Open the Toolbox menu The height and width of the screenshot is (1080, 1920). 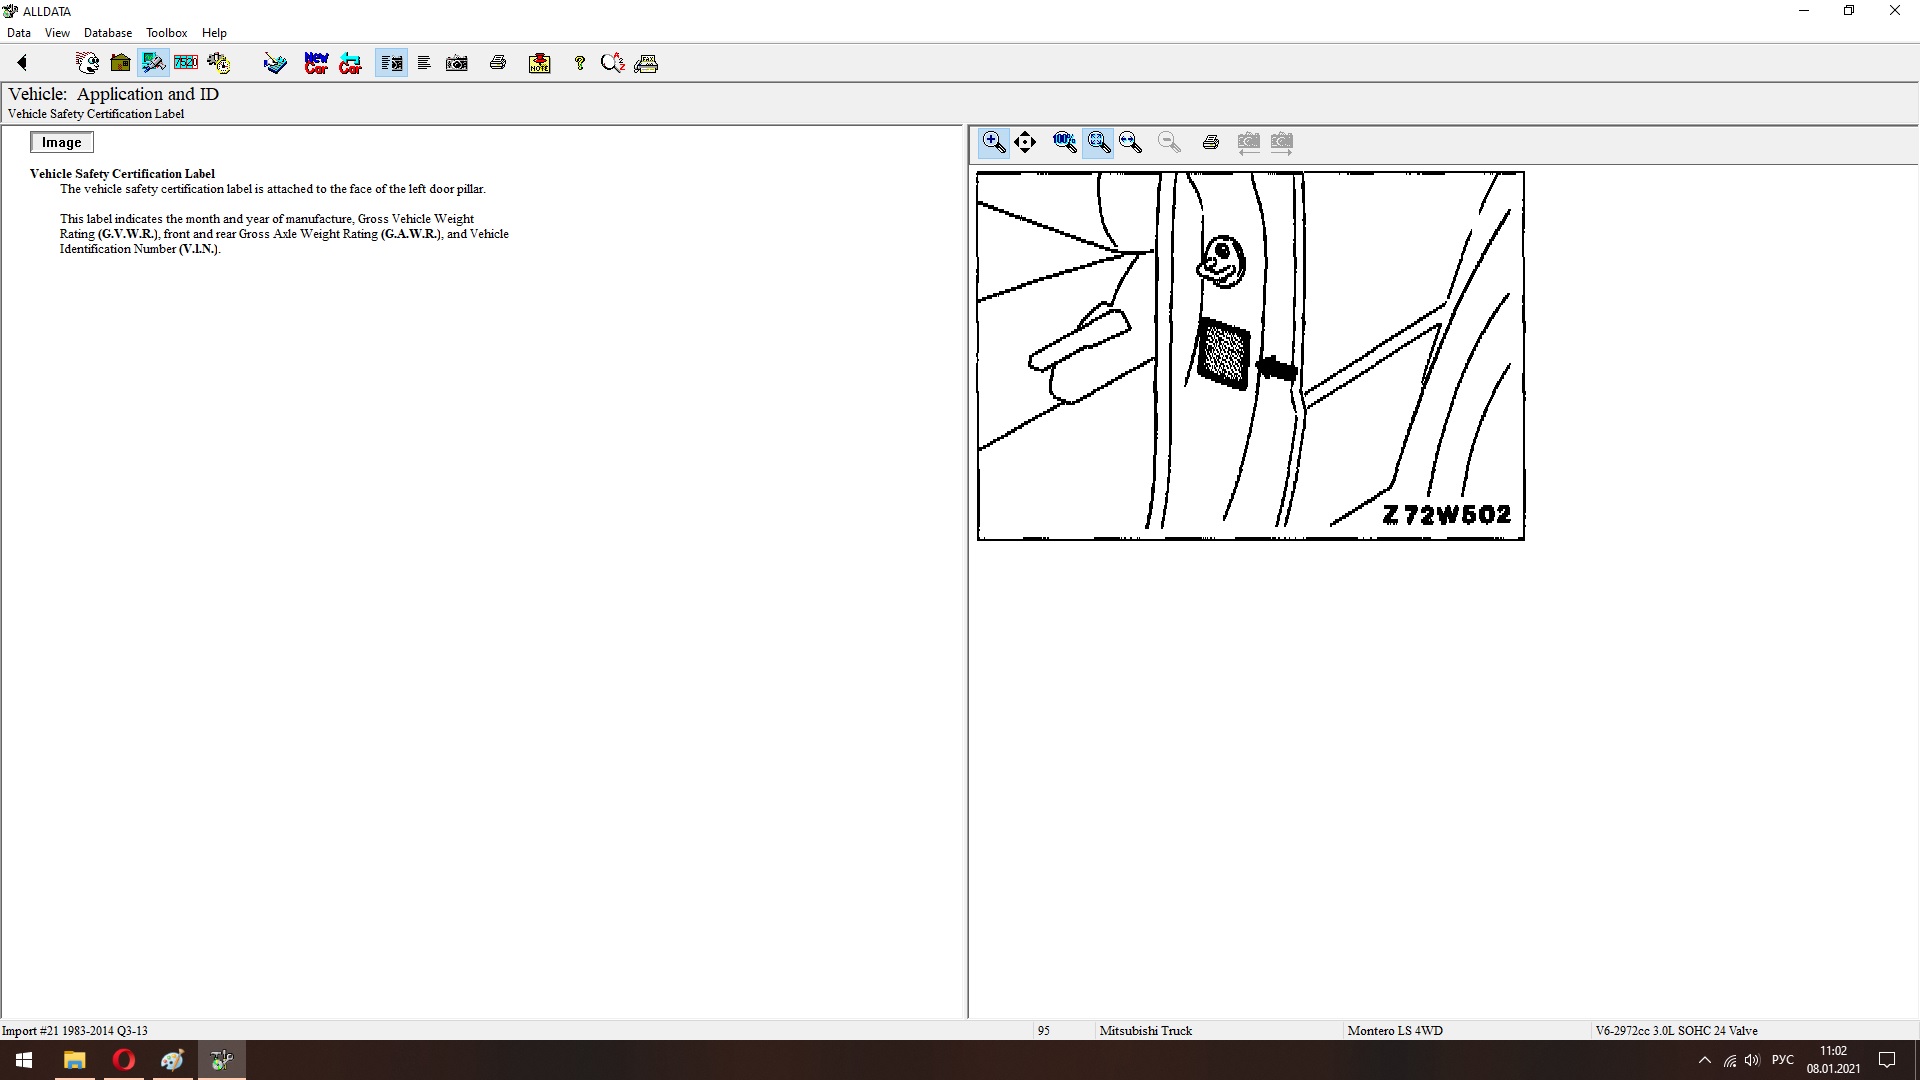[166, 33]
